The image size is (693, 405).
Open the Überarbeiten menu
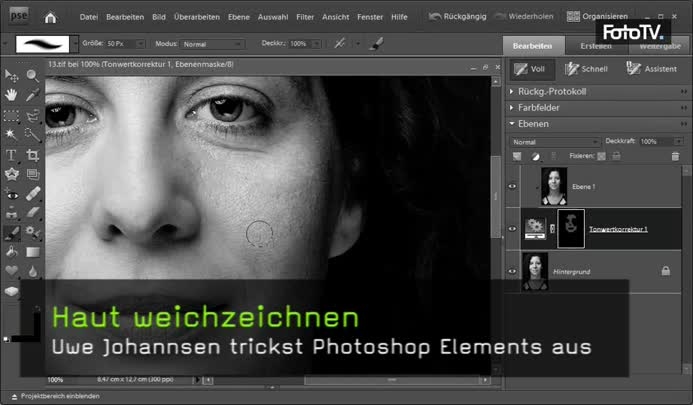(x=197, y=17)
